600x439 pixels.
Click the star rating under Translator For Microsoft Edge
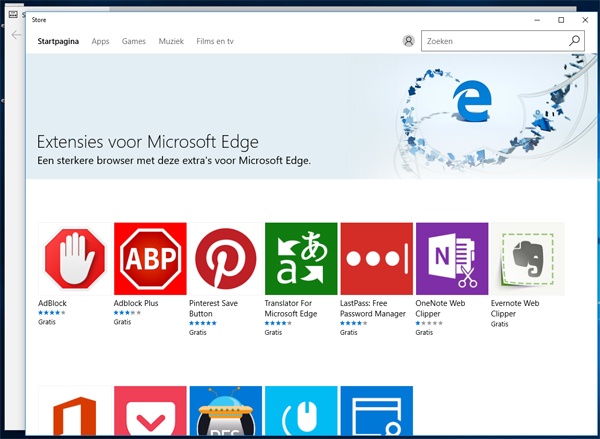[x=278, y=323]
